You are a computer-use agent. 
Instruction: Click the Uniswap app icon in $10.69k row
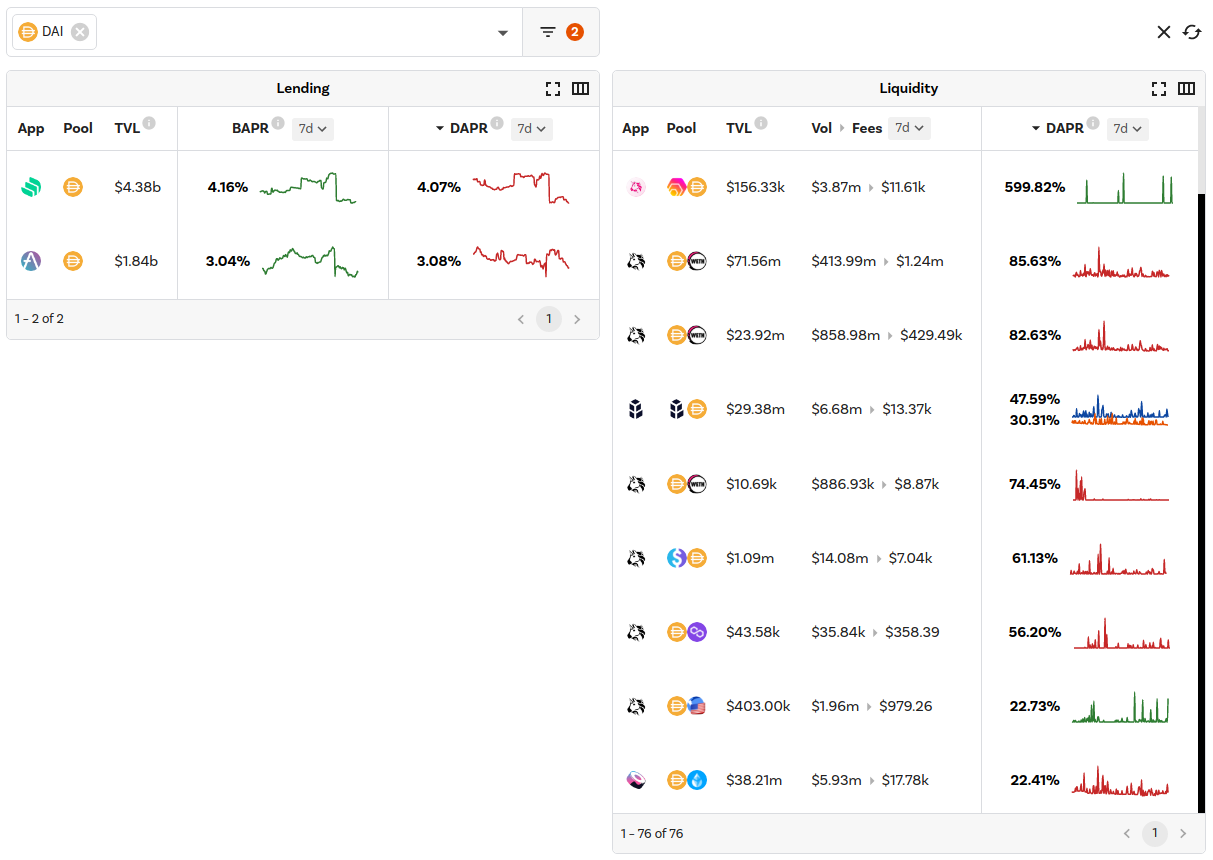635,484
